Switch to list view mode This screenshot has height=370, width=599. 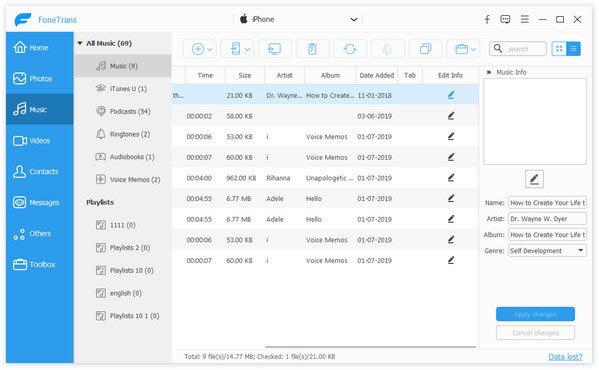(573, 49)
